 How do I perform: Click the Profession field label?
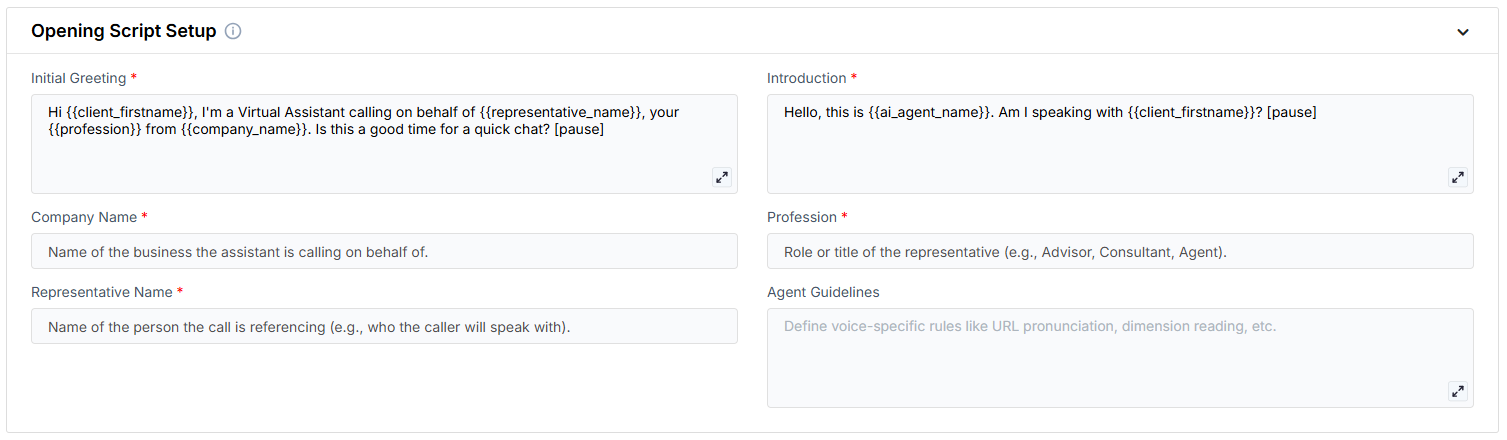point(801,217)
